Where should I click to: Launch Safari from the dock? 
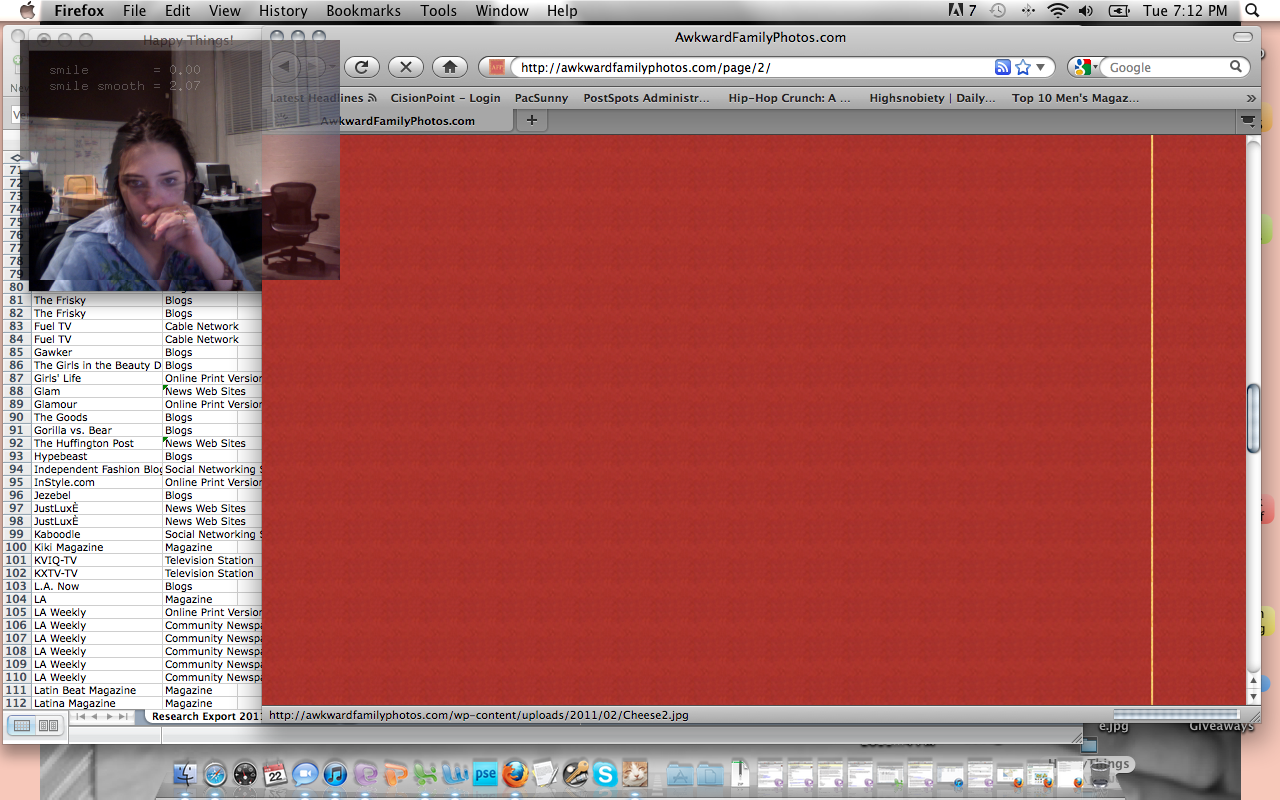[x=215, y=774]
